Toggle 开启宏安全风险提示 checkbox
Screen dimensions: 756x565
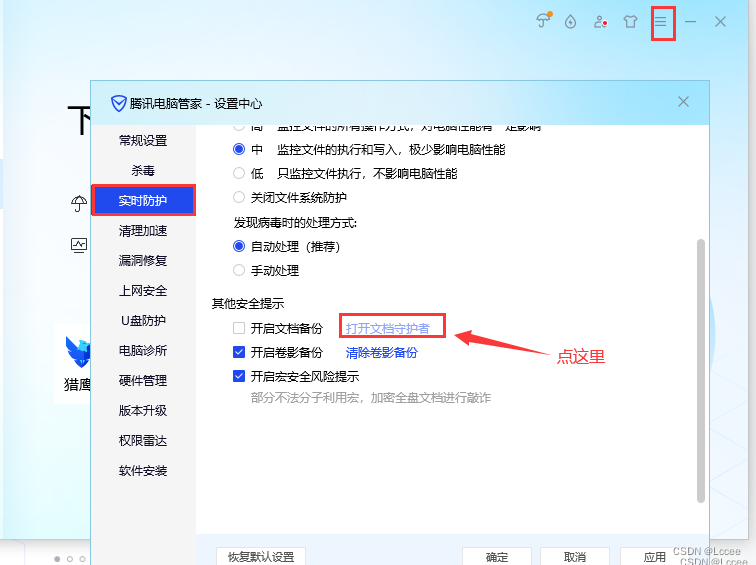click(239, 376)
